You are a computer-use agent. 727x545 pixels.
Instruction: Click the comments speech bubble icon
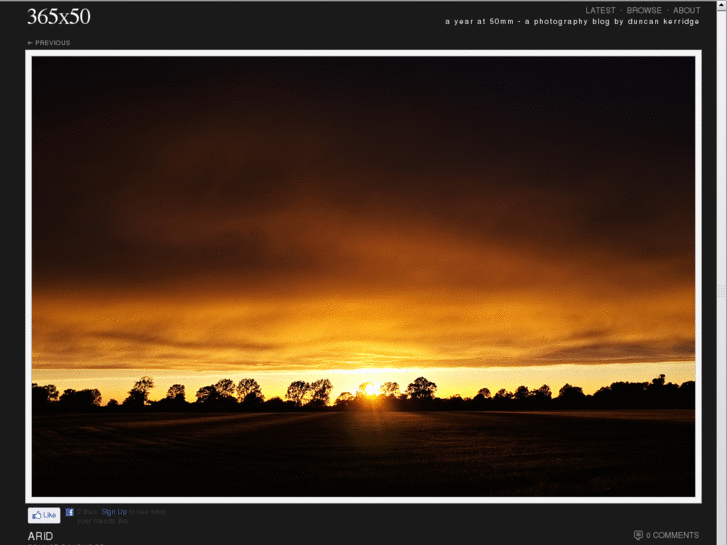click(638, 535)
